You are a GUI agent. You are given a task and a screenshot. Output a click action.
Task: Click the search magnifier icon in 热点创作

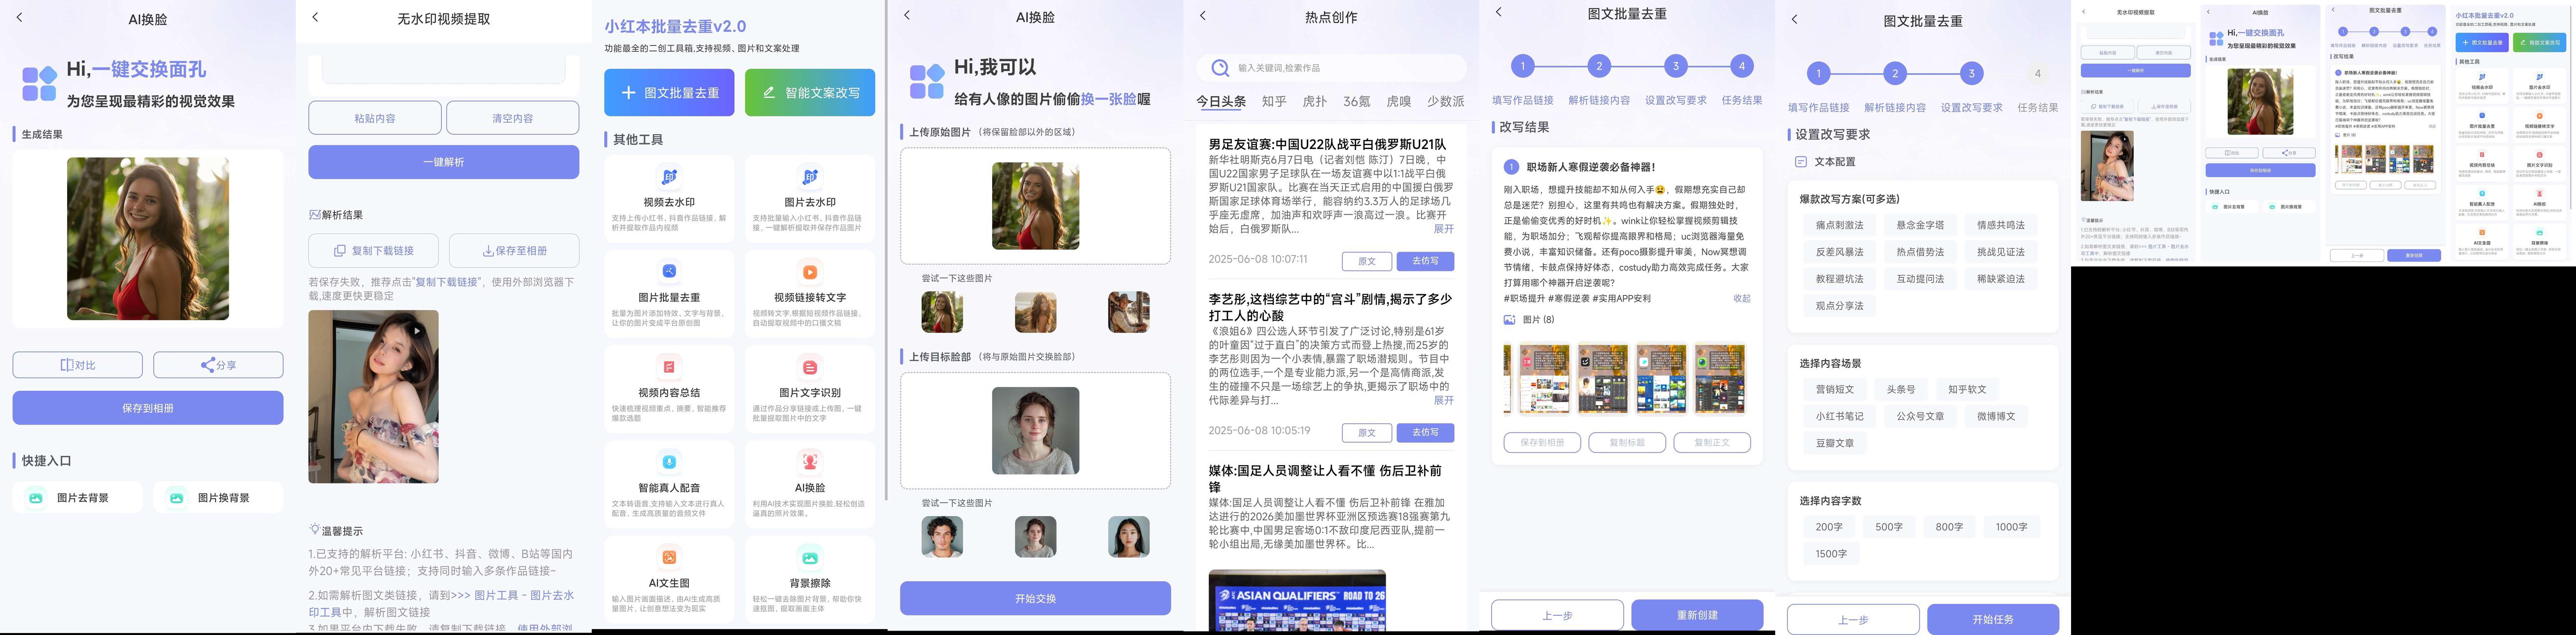[x=1219, y=68]
